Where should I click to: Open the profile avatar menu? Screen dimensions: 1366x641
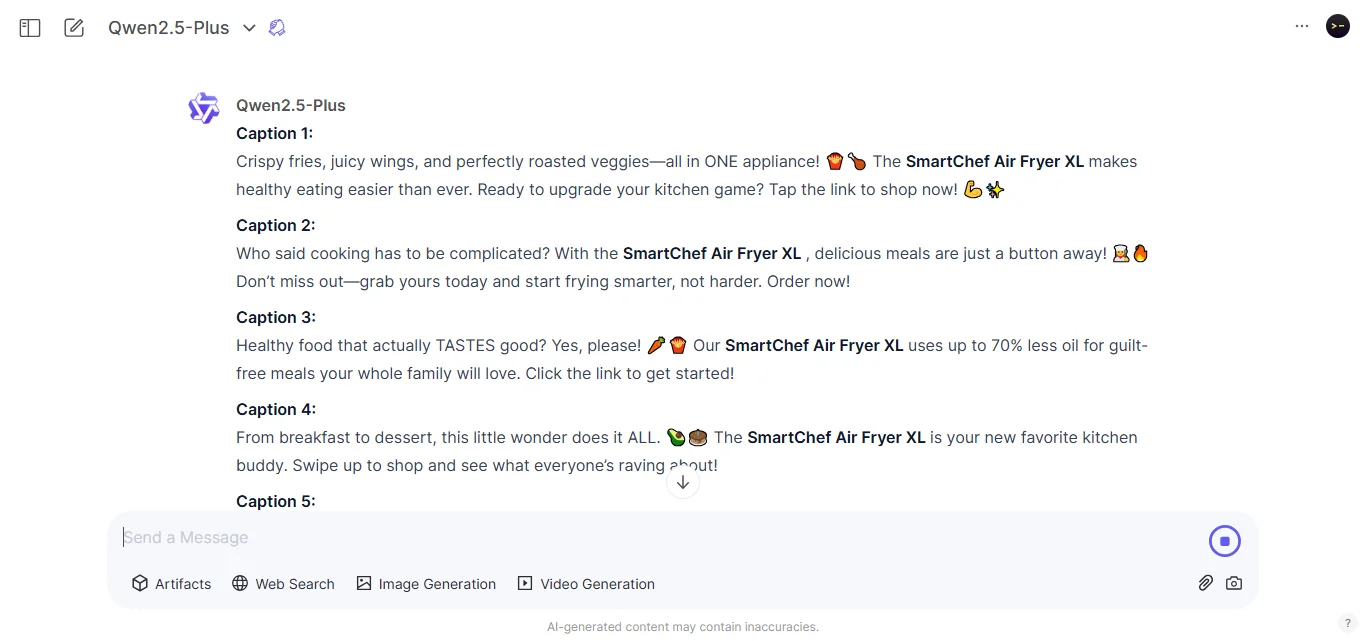tap(1337, 26)
